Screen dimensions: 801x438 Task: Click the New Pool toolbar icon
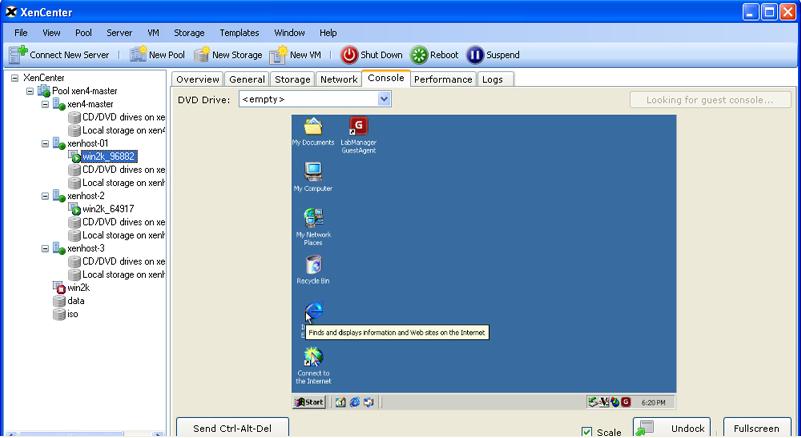[138, 54]
